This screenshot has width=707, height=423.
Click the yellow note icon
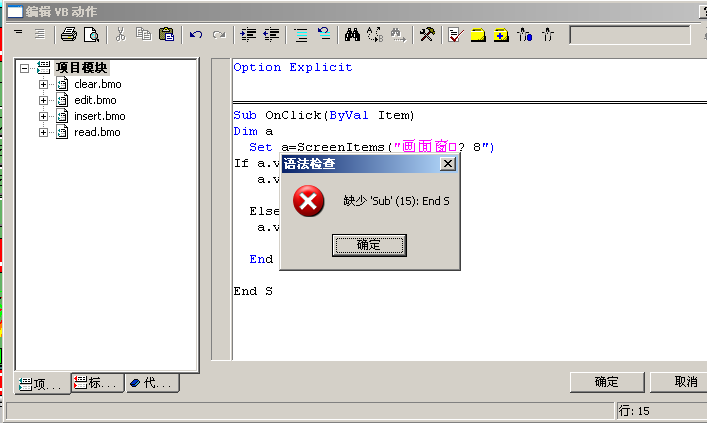pyautogui.click(x=478, y=35)
